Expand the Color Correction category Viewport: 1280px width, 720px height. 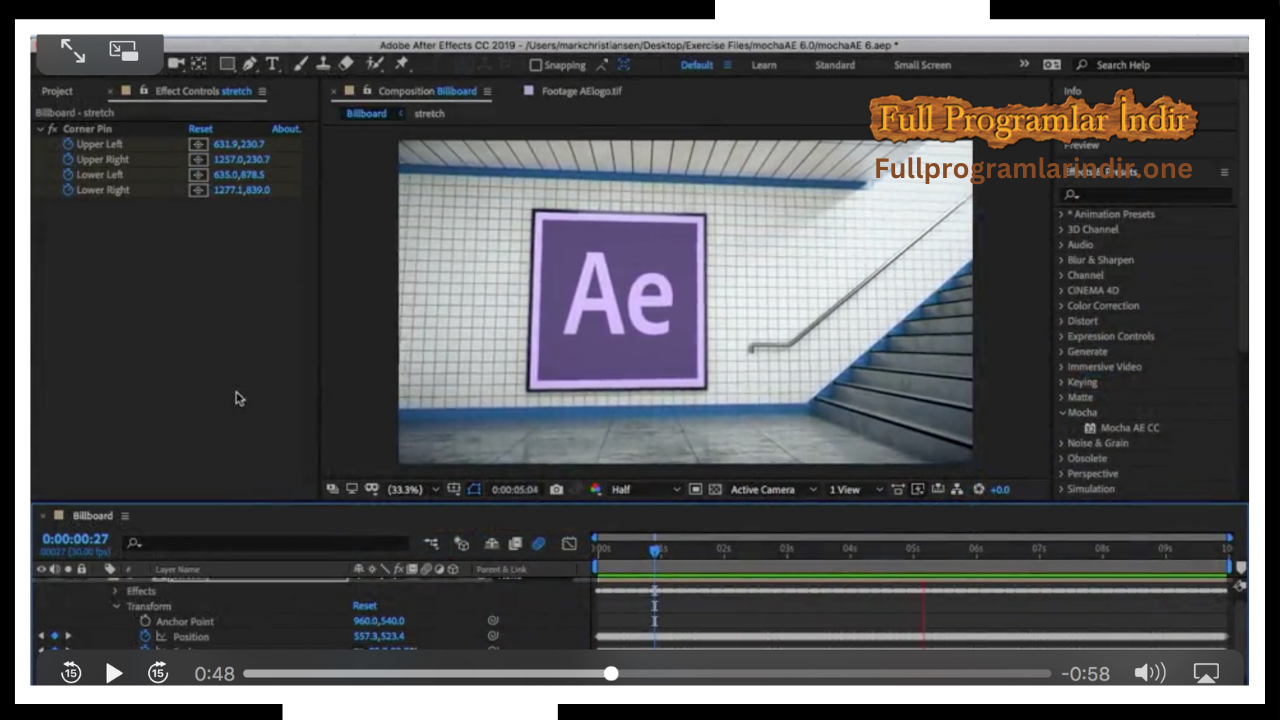pos(1062,306)
